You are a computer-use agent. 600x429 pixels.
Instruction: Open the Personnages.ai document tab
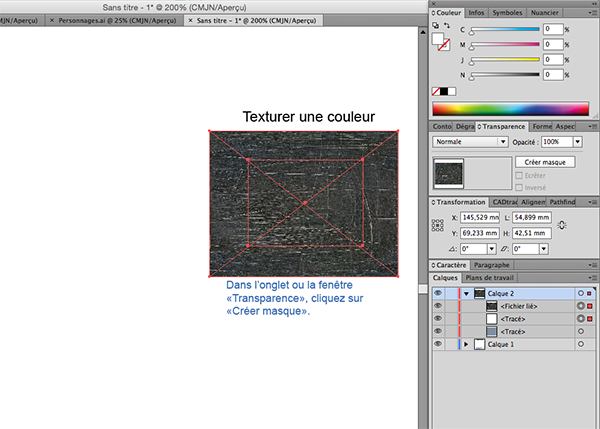pos(127,19)
